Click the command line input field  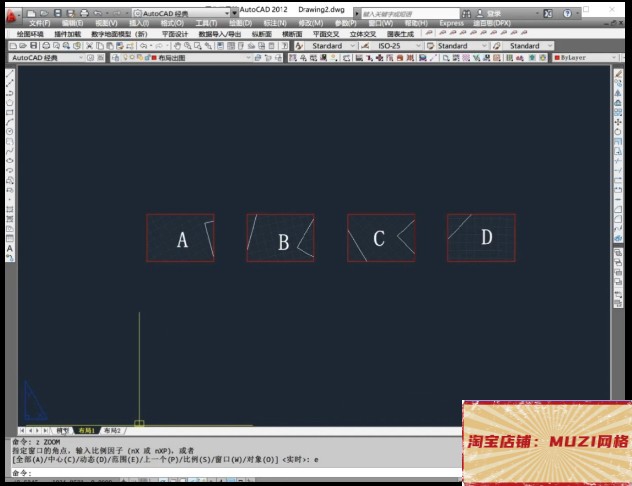234,473
